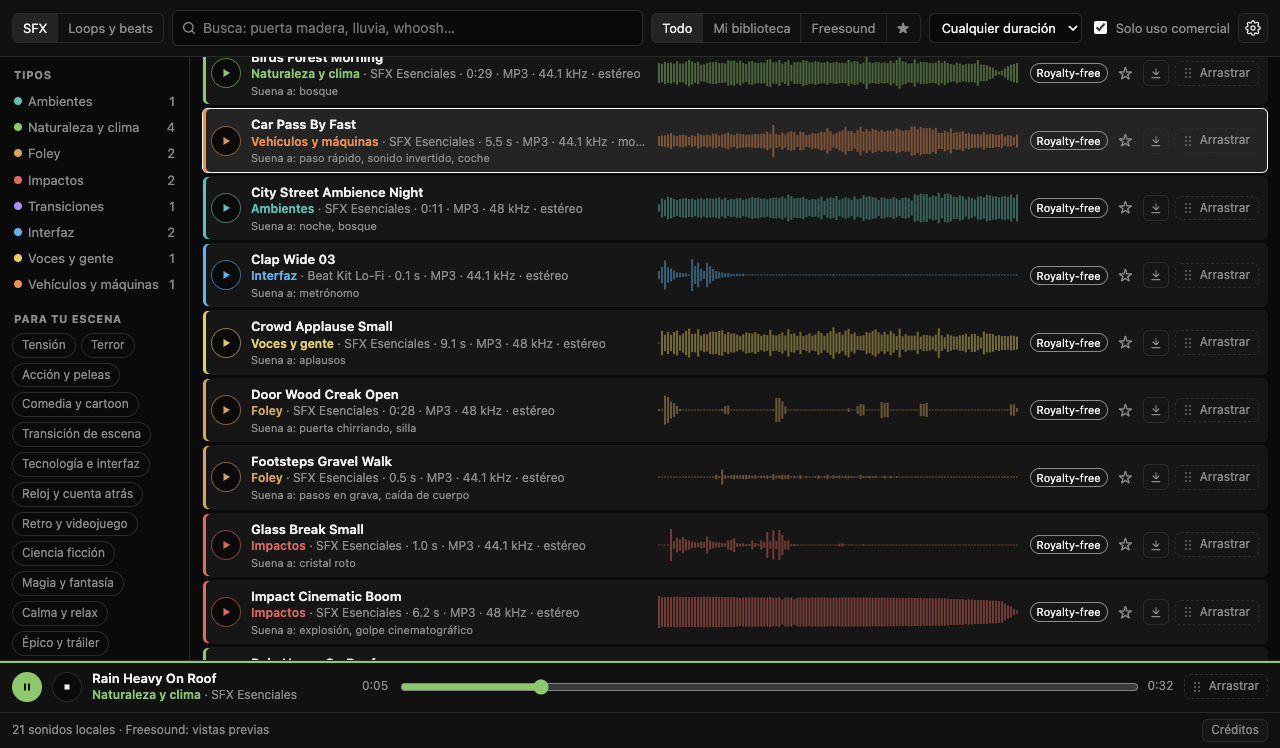Image resolution: width=1280 pixels, height=748 pixels.
Task: Star the Glass Break Small sound
Action: pos(1125,545)
